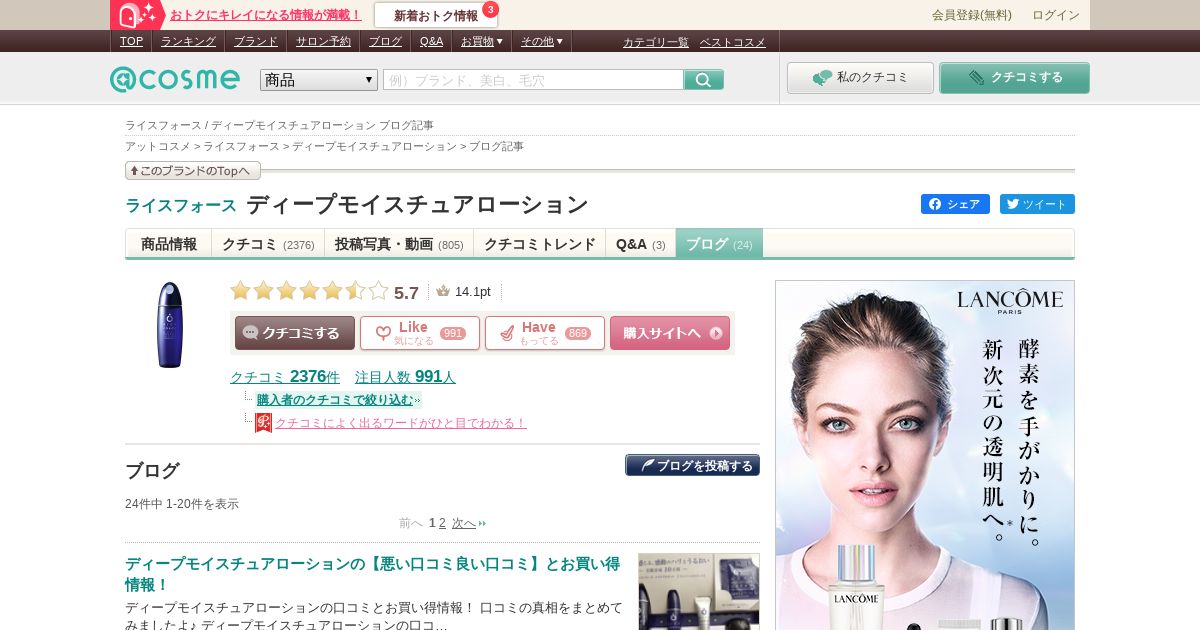Screen dimensions: 1200x630
Task: Toggle Like 気になる button
Action: [420, 333]
